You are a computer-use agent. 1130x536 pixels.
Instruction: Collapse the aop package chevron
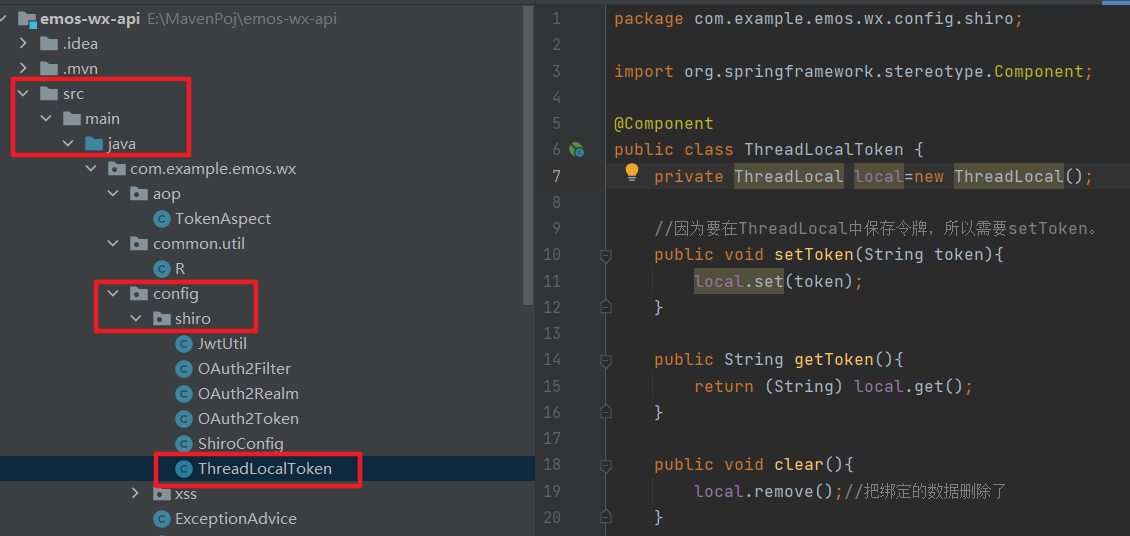[x=113, y=194]
